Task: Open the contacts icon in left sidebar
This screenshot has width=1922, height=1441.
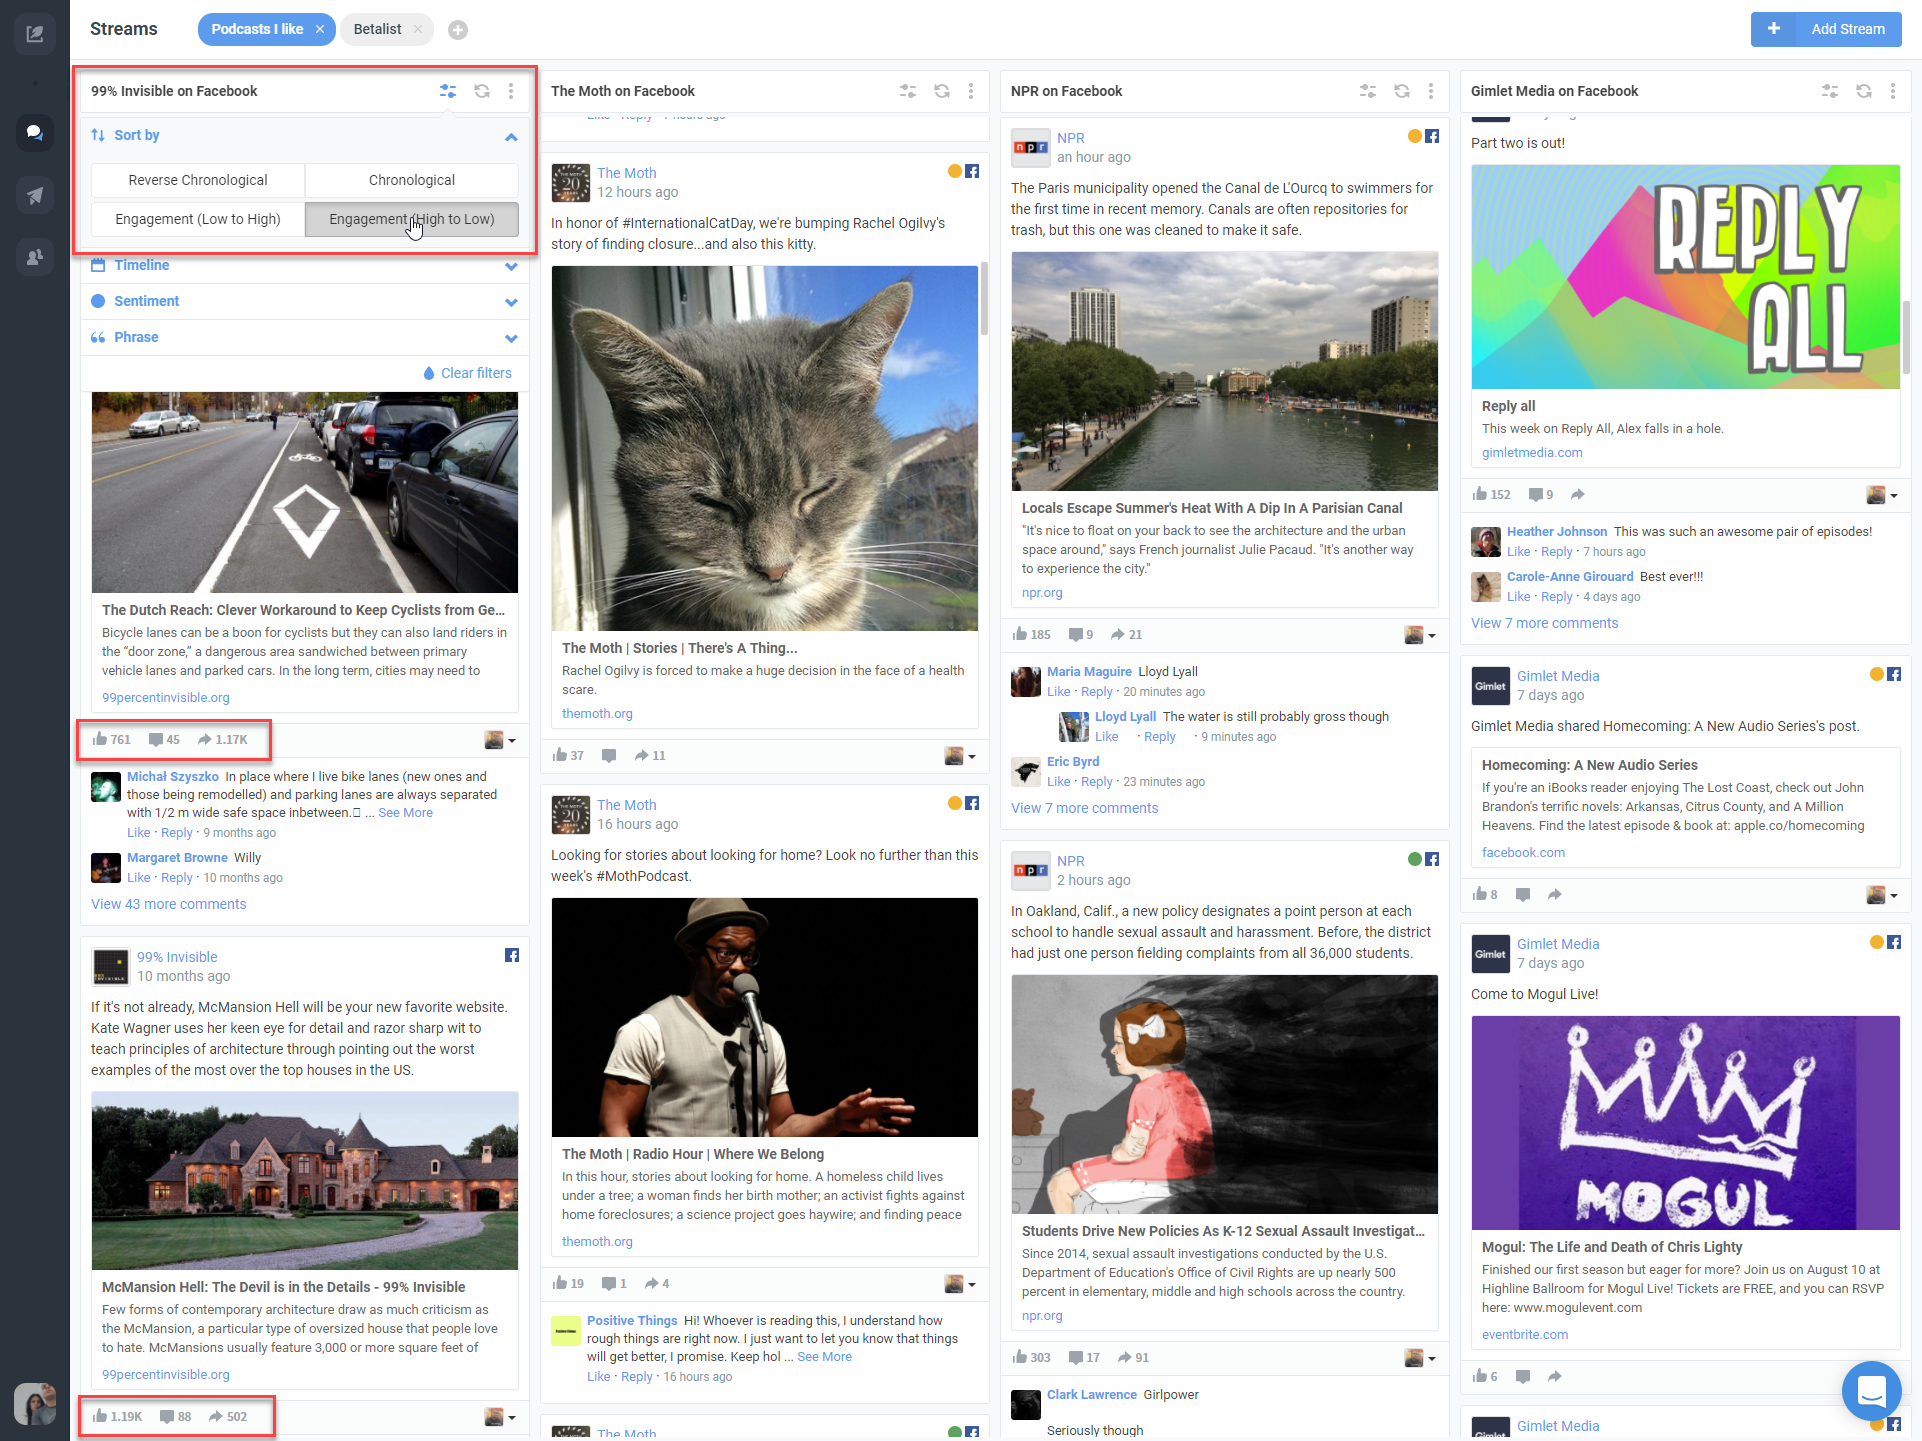Action: tap(35, 257)
